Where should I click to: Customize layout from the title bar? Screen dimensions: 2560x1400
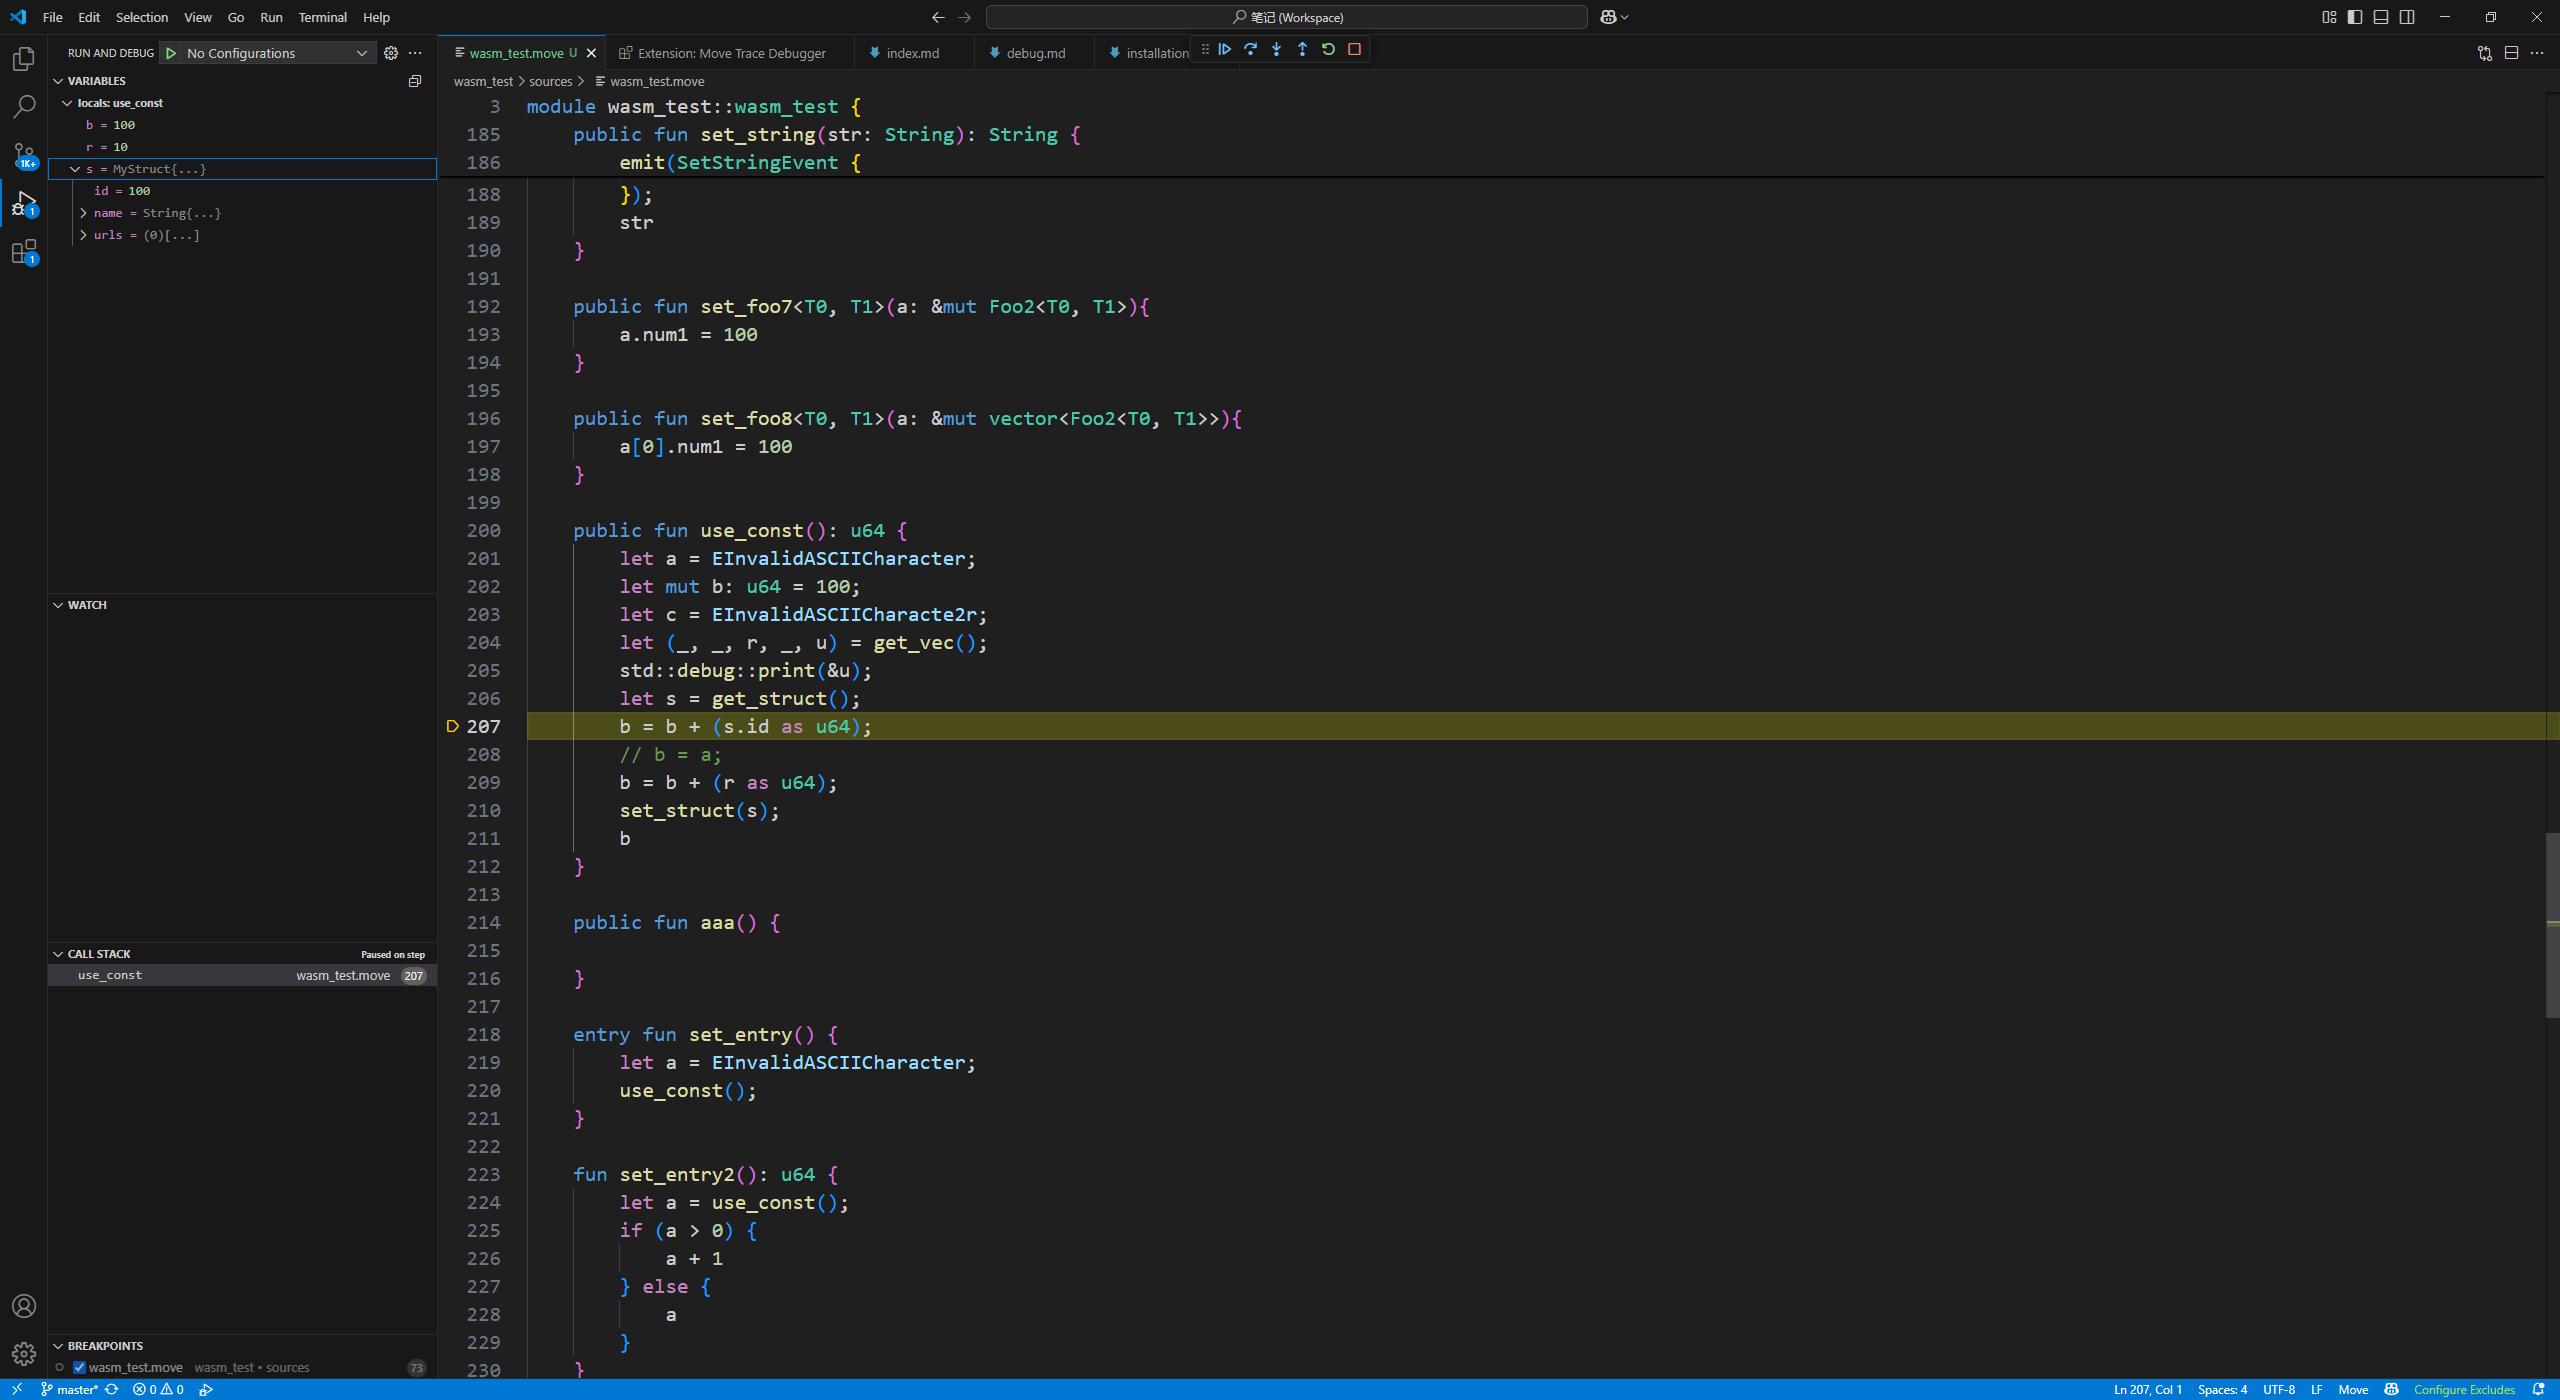[x=2329, y=17]
